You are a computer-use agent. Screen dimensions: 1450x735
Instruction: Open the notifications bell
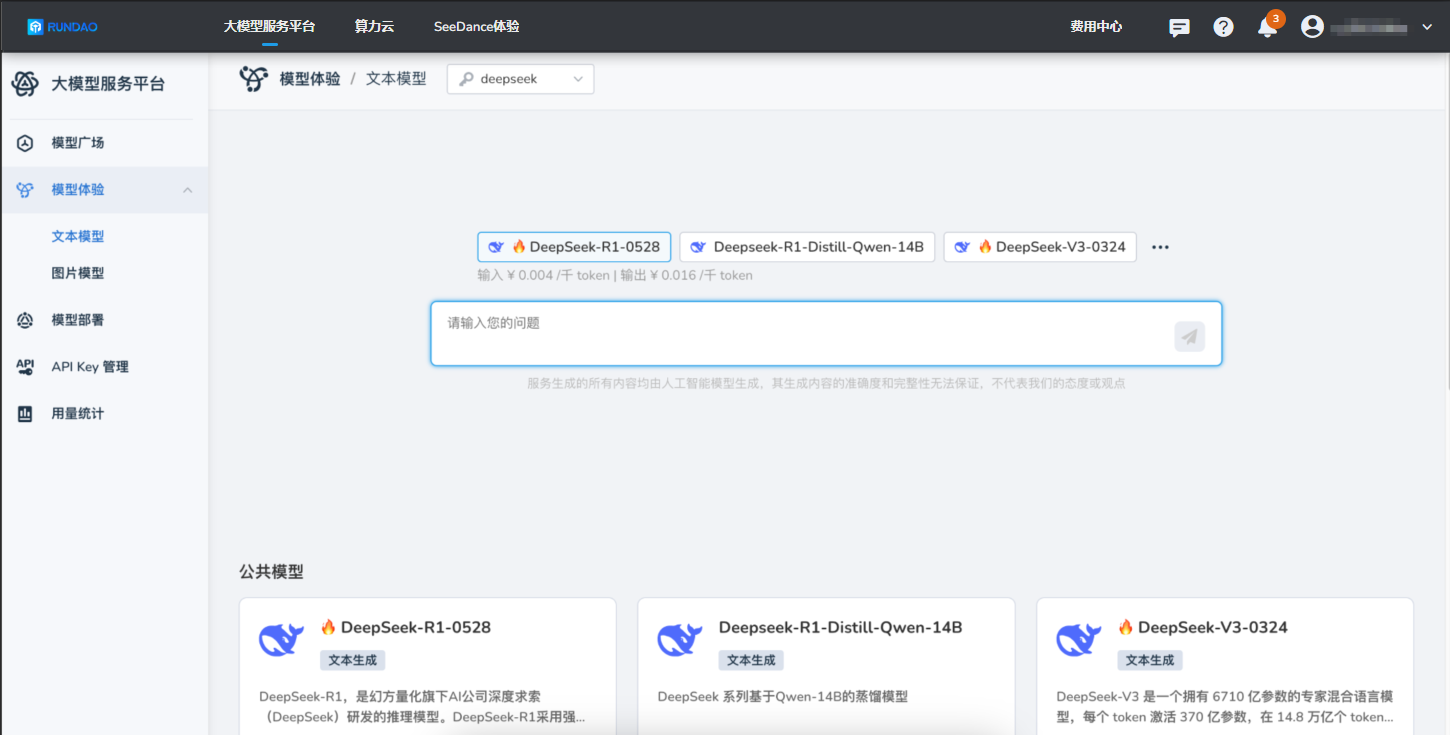pos(1267,27)
